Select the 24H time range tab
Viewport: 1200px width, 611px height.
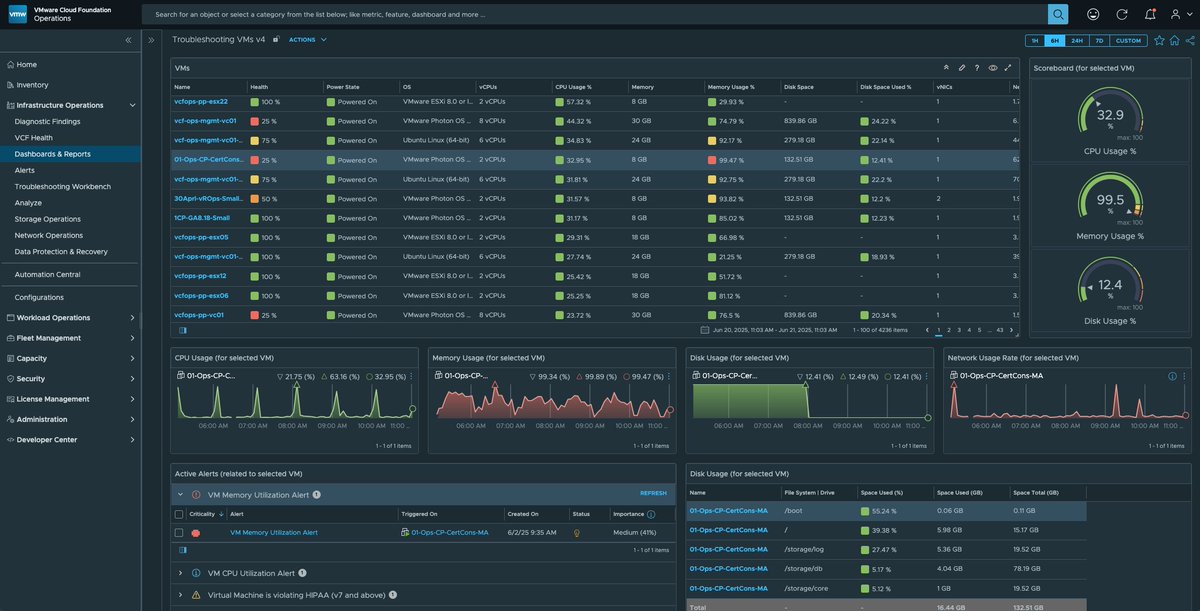[1077, 40]
